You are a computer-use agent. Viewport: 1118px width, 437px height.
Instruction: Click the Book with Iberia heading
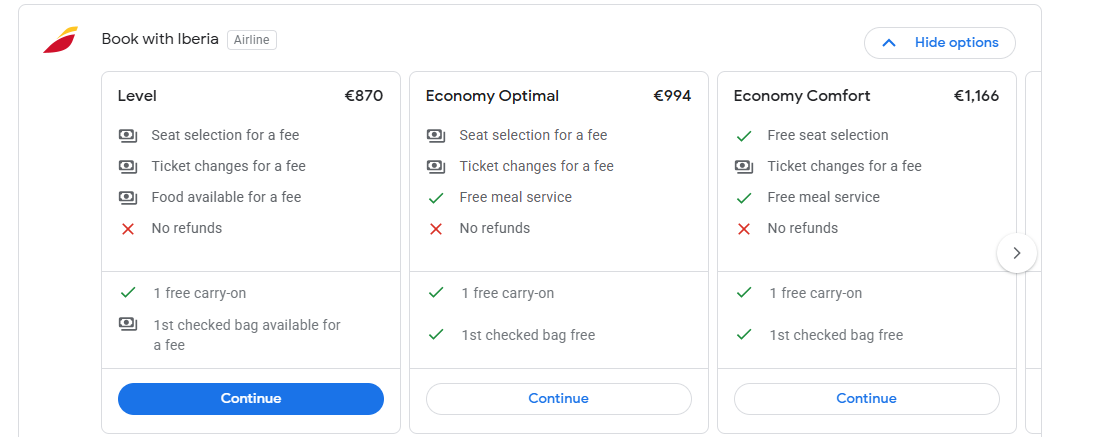(160, 39)
